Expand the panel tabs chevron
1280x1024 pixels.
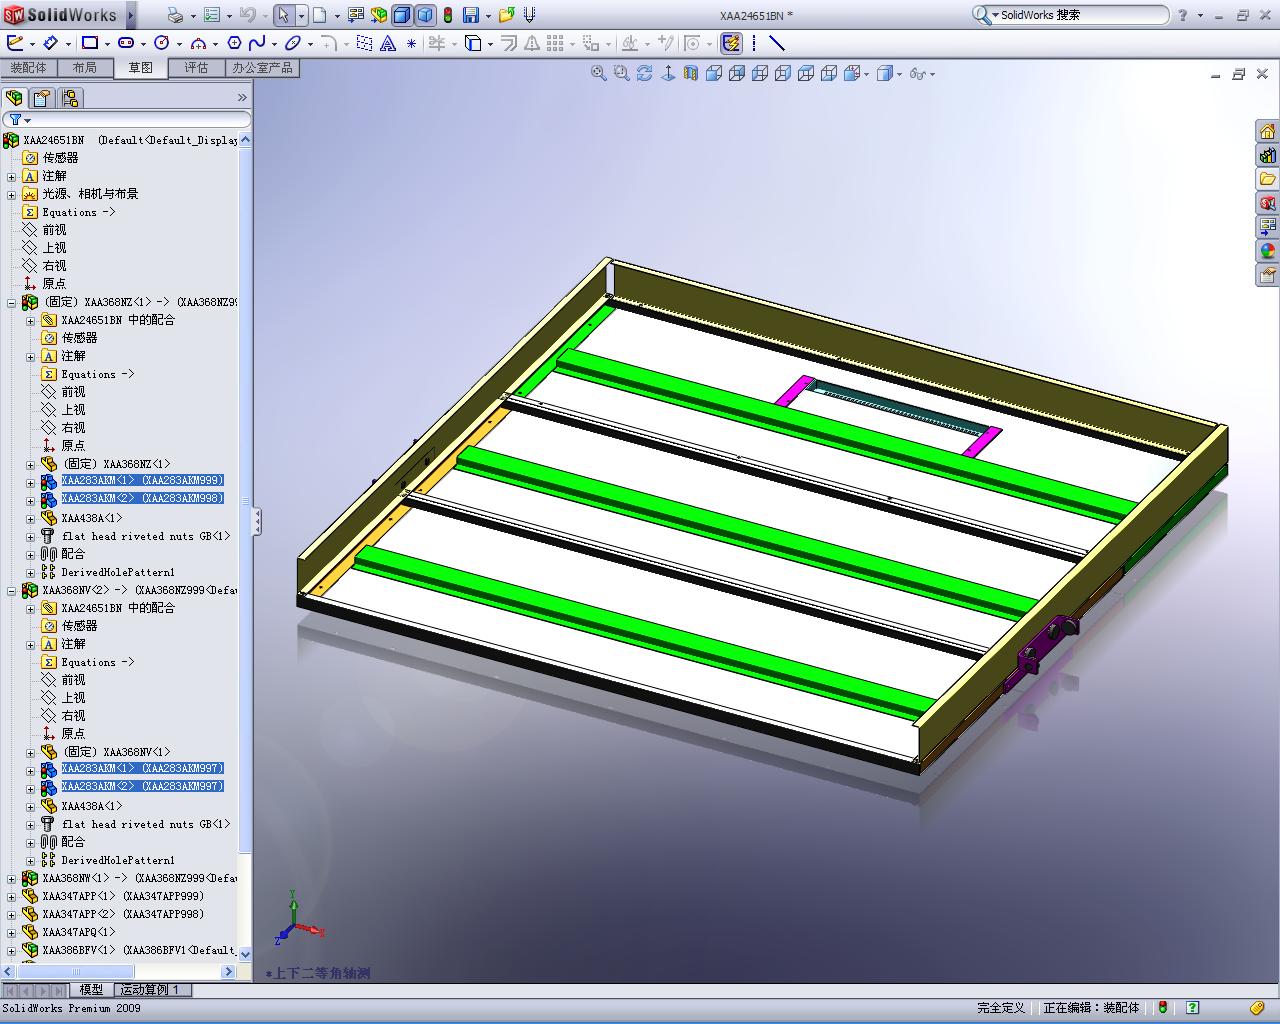(x=242, y=98)
